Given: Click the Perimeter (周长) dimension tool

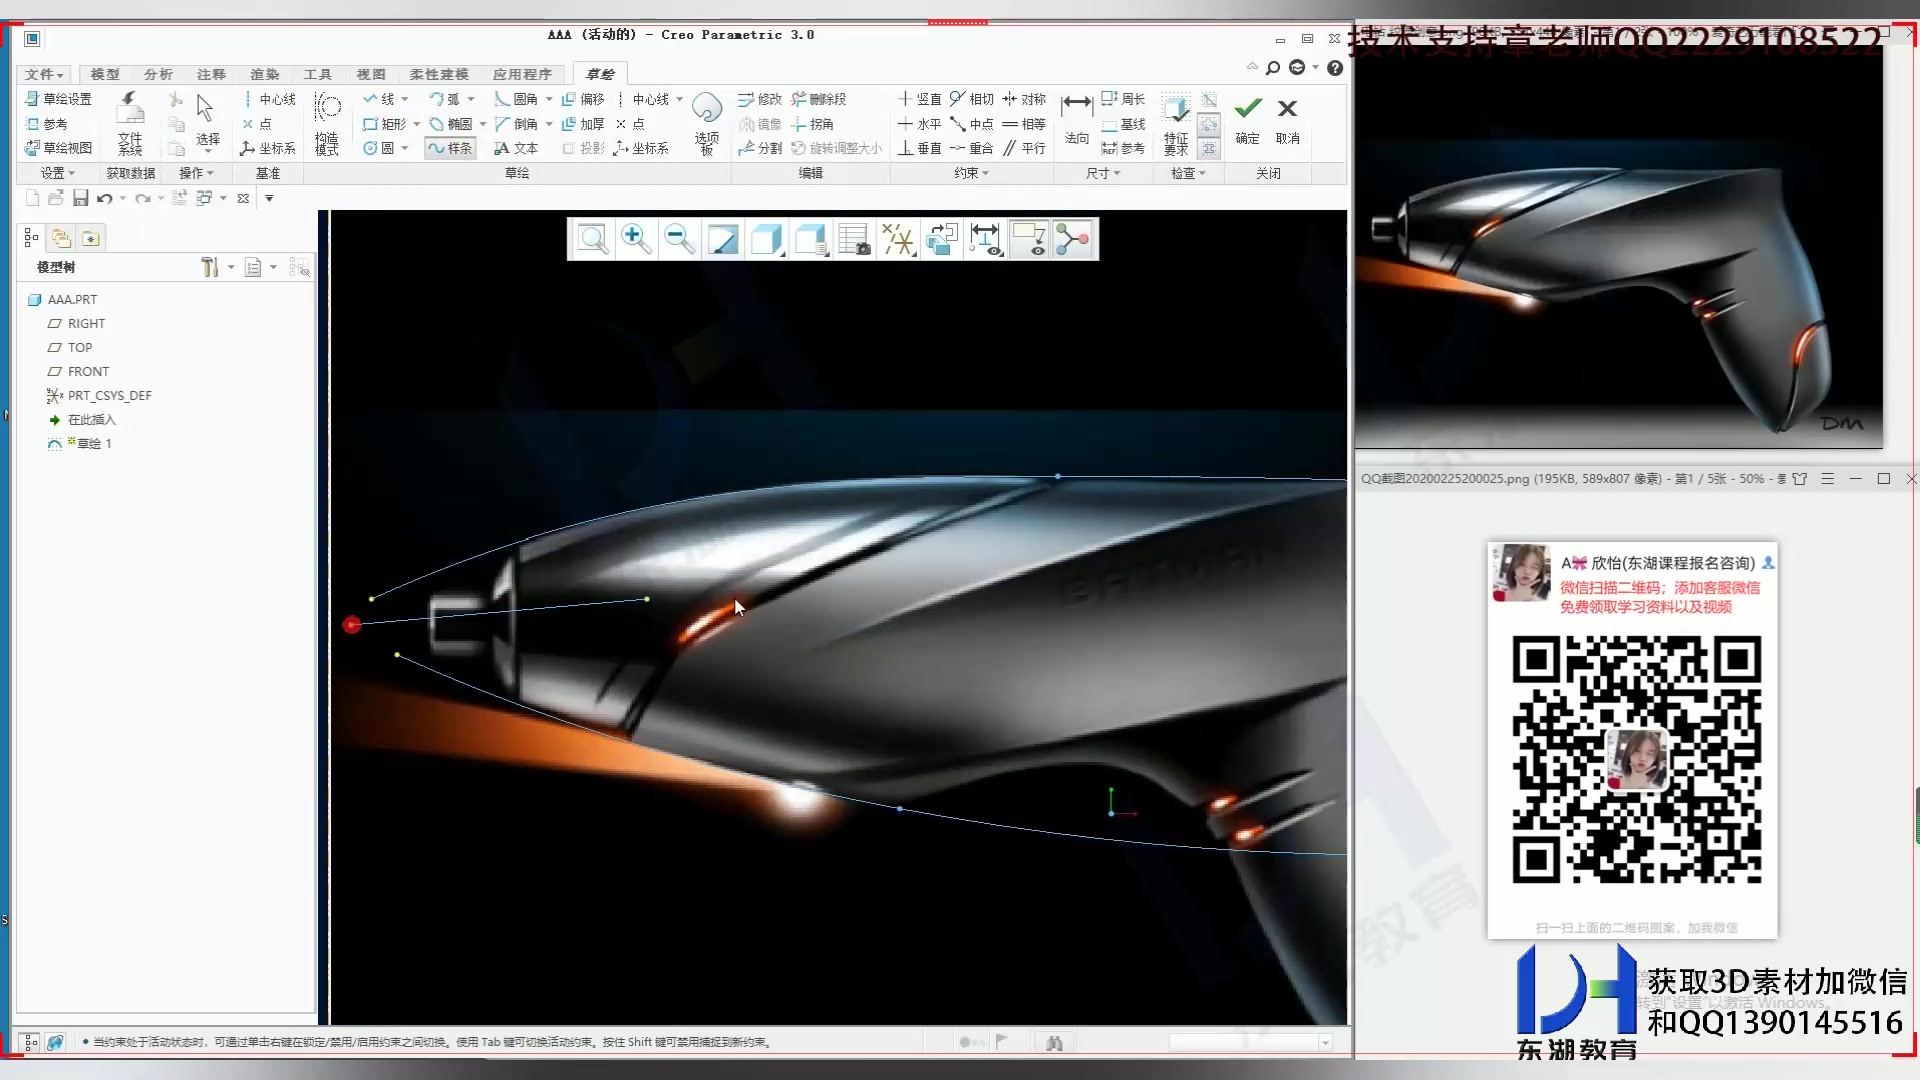Looking at the screenshot, I should [x=1123, y=99].
